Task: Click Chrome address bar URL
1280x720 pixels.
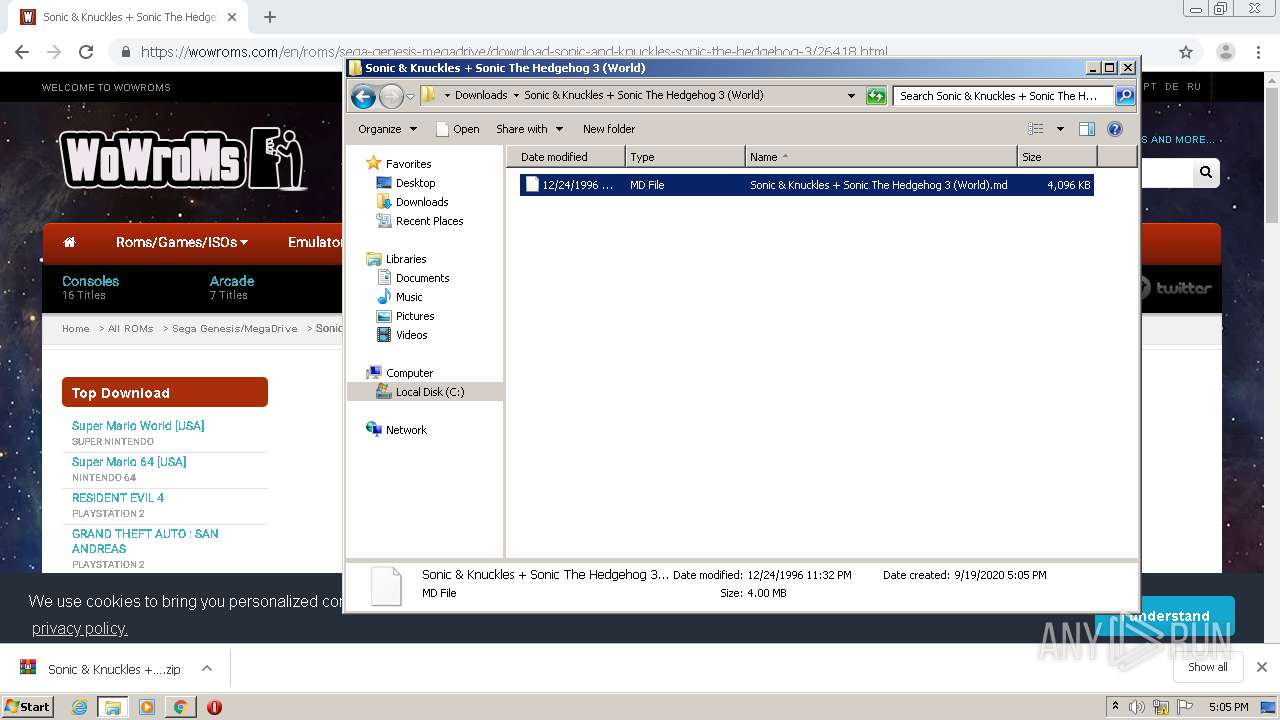Action: [x=513, y=52]
